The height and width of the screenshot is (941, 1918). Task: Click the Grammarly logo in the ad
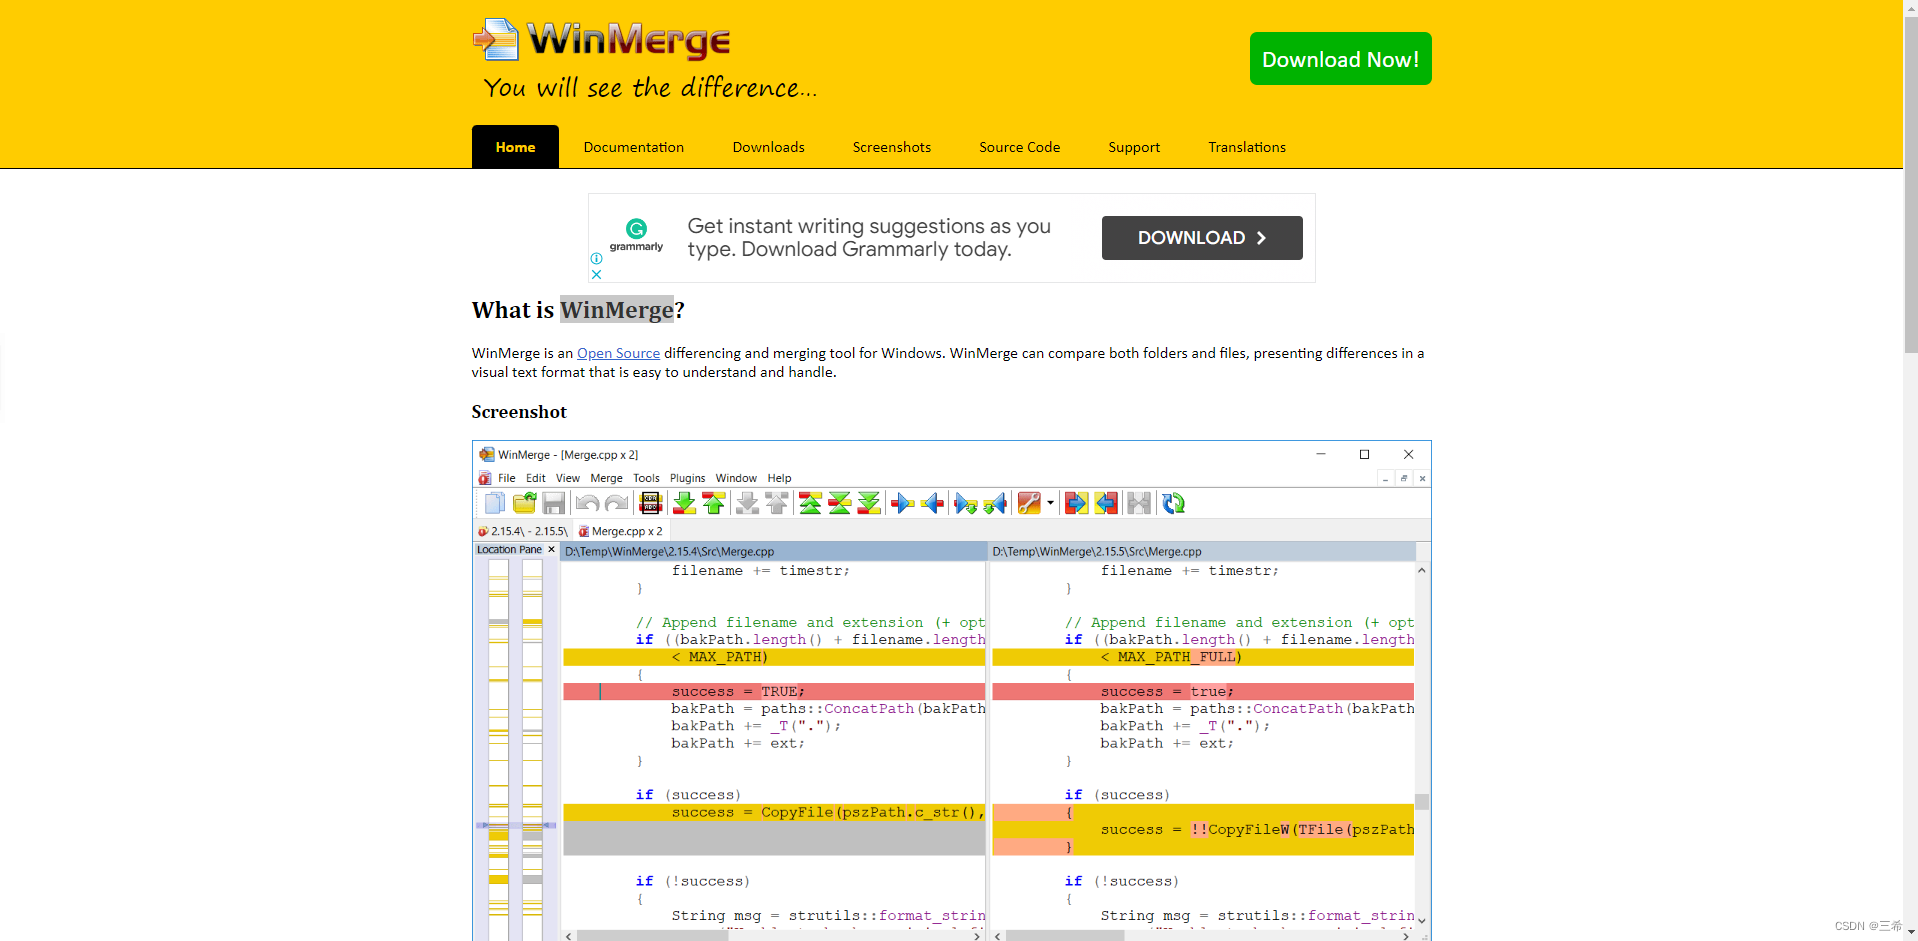[x=636, y=236]
